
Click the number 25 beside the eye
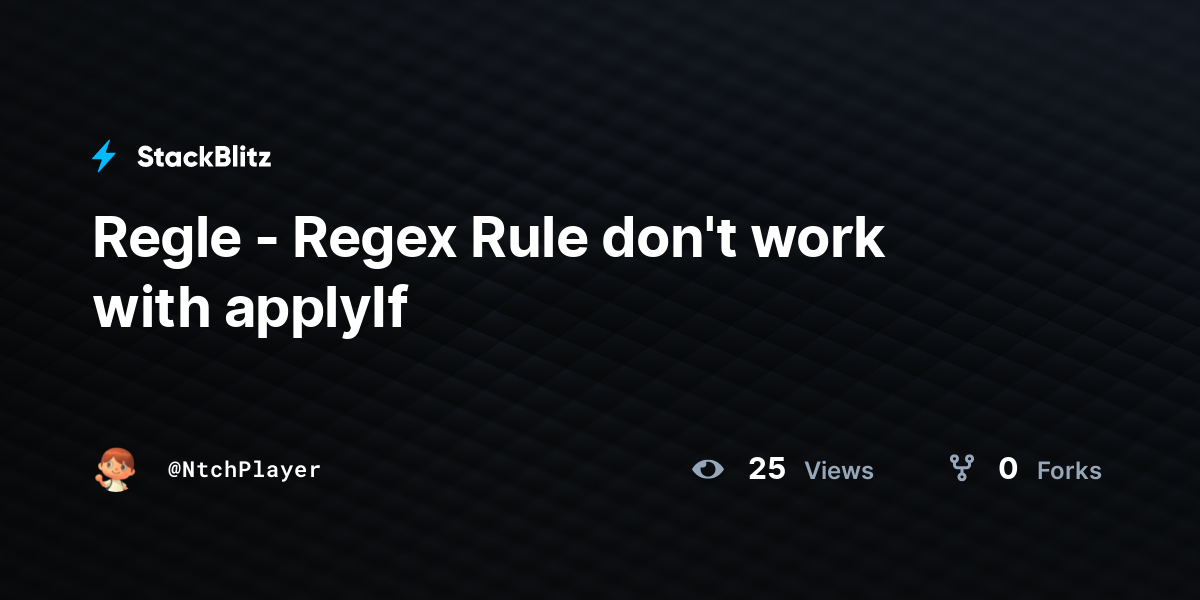click(767, 469)
